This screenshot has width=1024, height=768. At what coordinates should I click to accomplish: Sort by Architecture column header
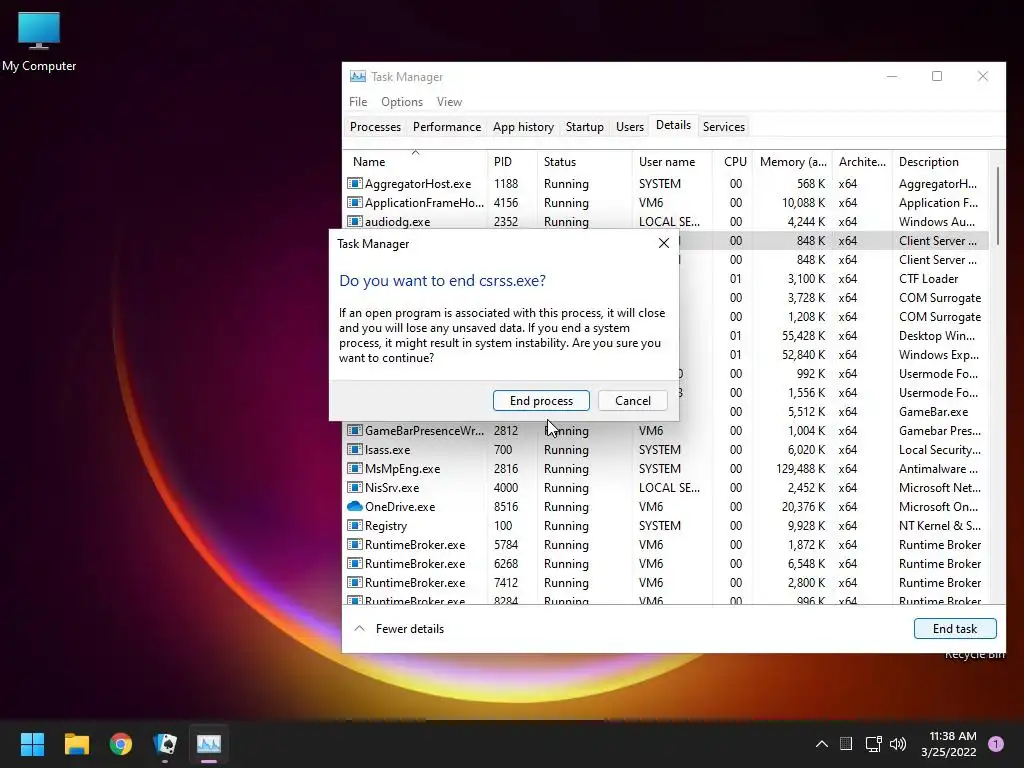coord(862,161)
